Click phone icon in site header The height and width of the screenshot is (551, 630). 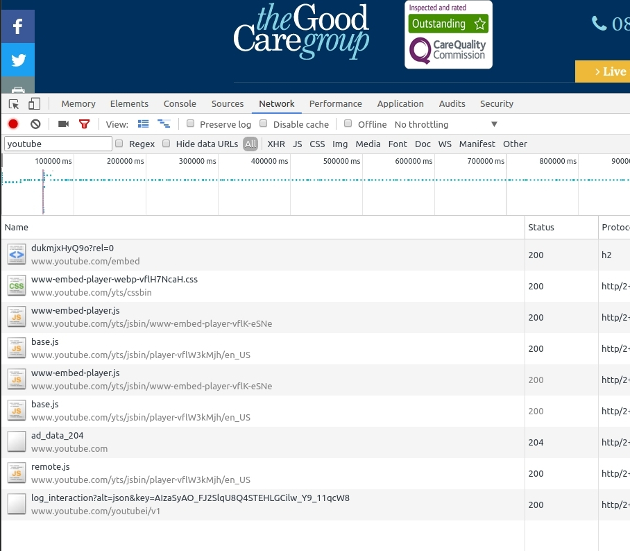click(599, 24)
